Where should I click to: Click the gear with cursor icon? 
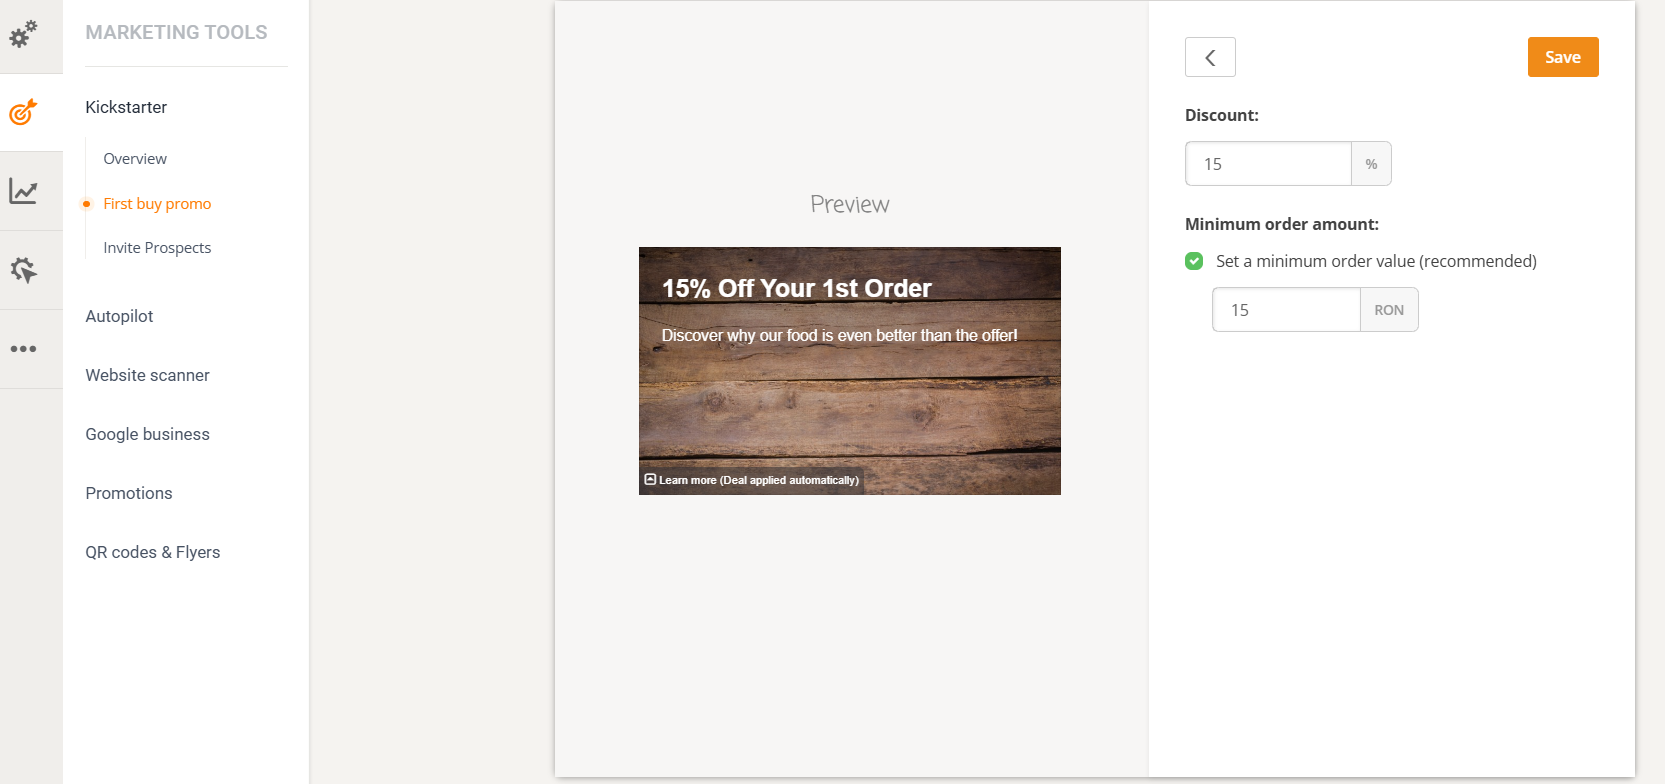tap(23, 270)
